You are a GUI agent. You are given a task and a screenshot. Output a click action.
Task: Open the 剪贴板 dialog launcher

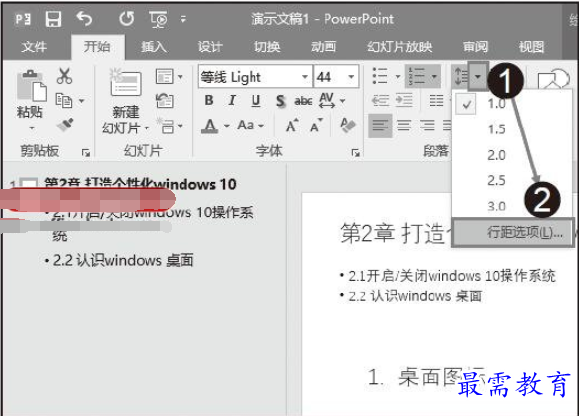86,152
